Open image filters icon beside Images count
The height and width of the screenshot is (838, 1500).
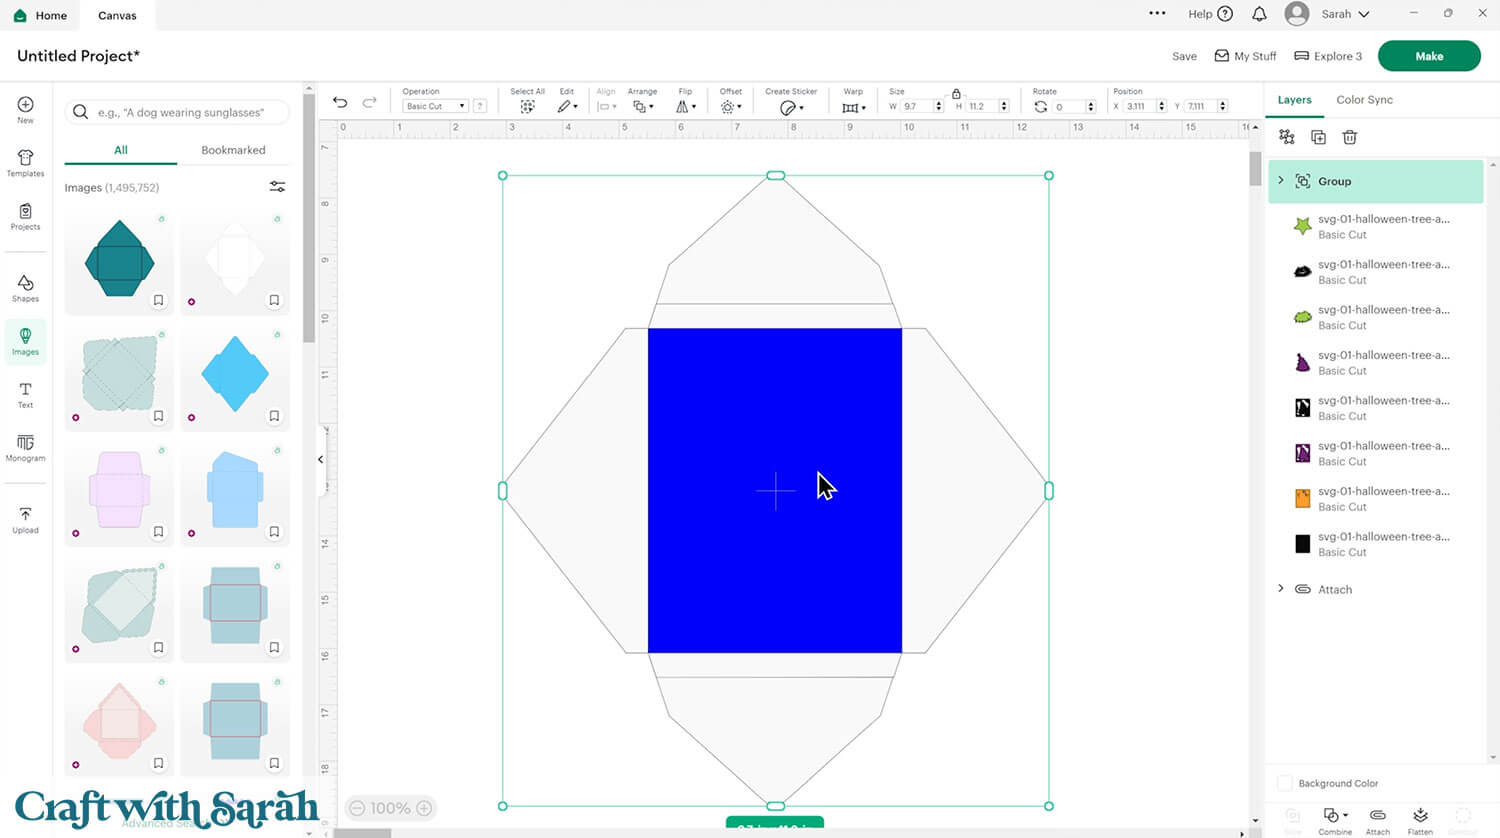[277, 187]
